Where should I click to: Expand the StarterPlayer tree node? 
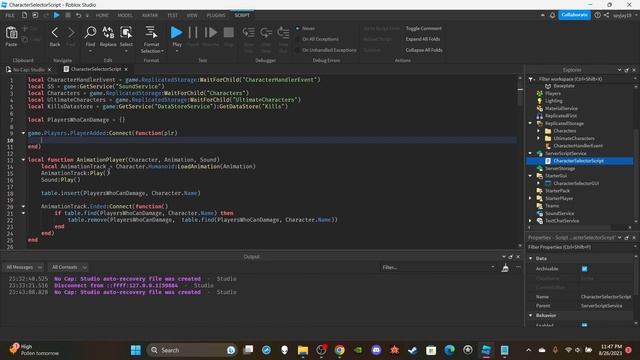[x=531, y=198]
